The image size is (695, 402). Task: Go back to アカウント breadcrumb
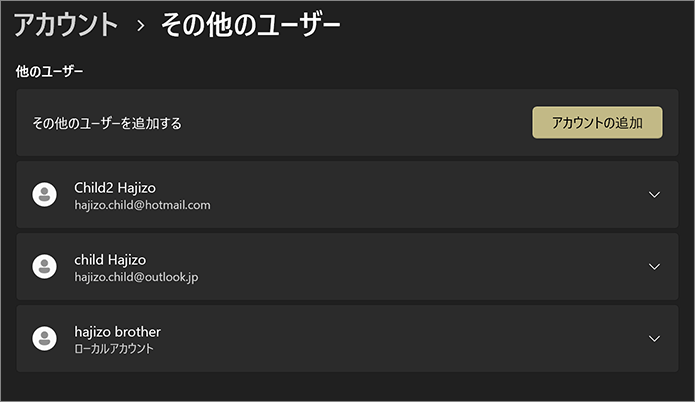pyautogui.click(x=66, y=25)
